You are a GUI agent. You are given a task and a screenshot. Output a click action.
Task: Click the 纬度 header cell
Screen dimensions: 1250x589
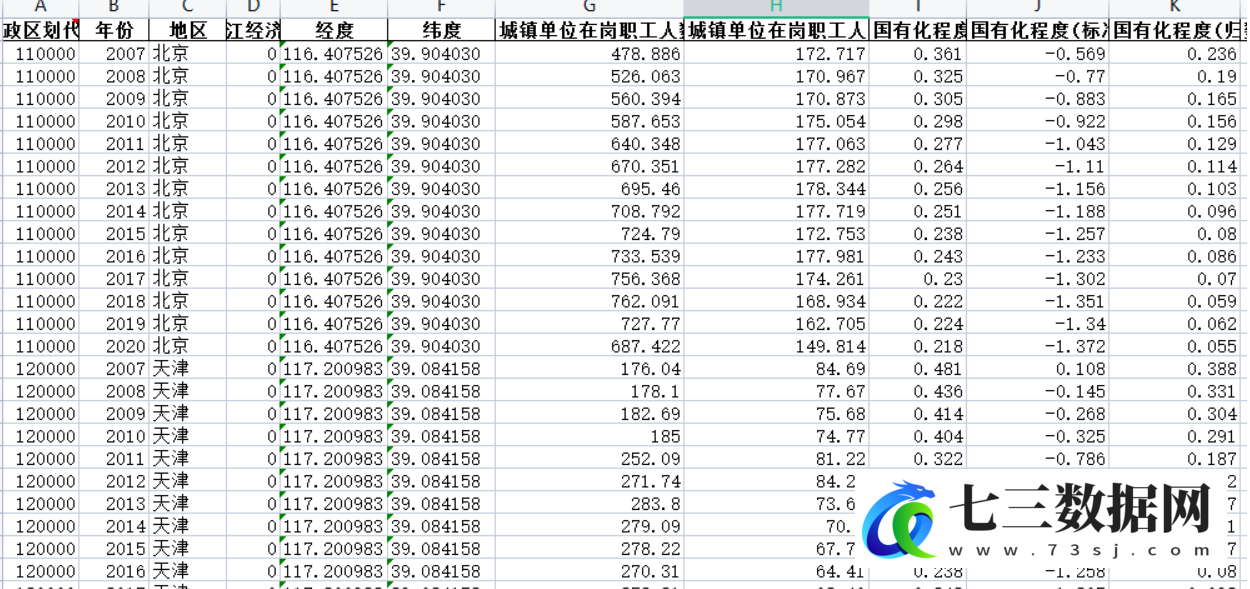(440, 30)
